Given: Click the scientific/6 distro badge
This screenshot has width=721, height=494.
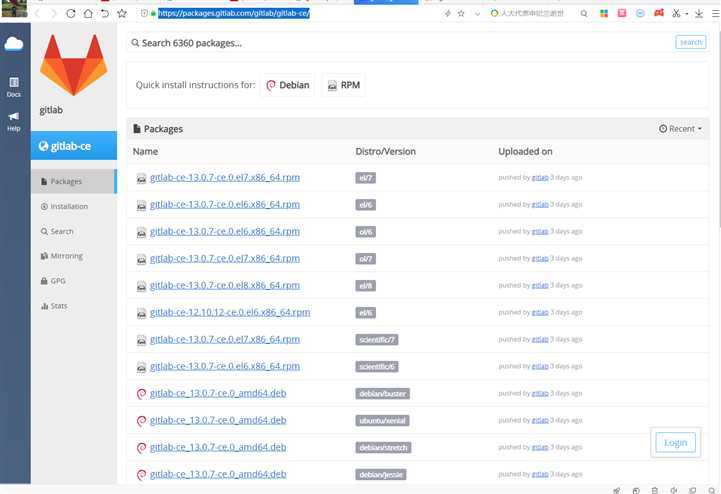Looking at the screenshot, I should [377, 367].
